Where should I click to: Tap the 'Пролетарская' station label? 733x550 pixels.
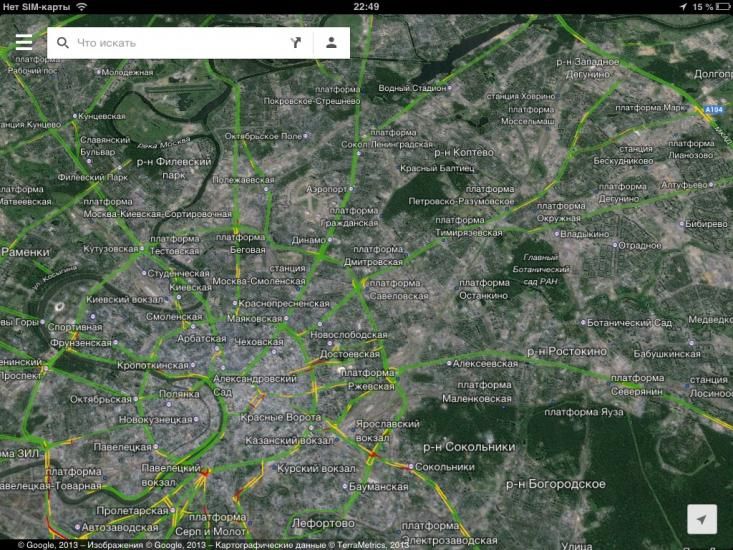[132, 510]
